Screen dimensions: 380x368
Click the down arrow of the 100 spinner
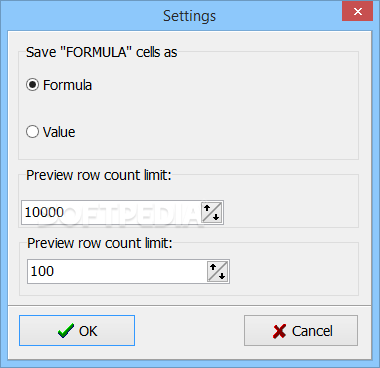pos(222,276)
